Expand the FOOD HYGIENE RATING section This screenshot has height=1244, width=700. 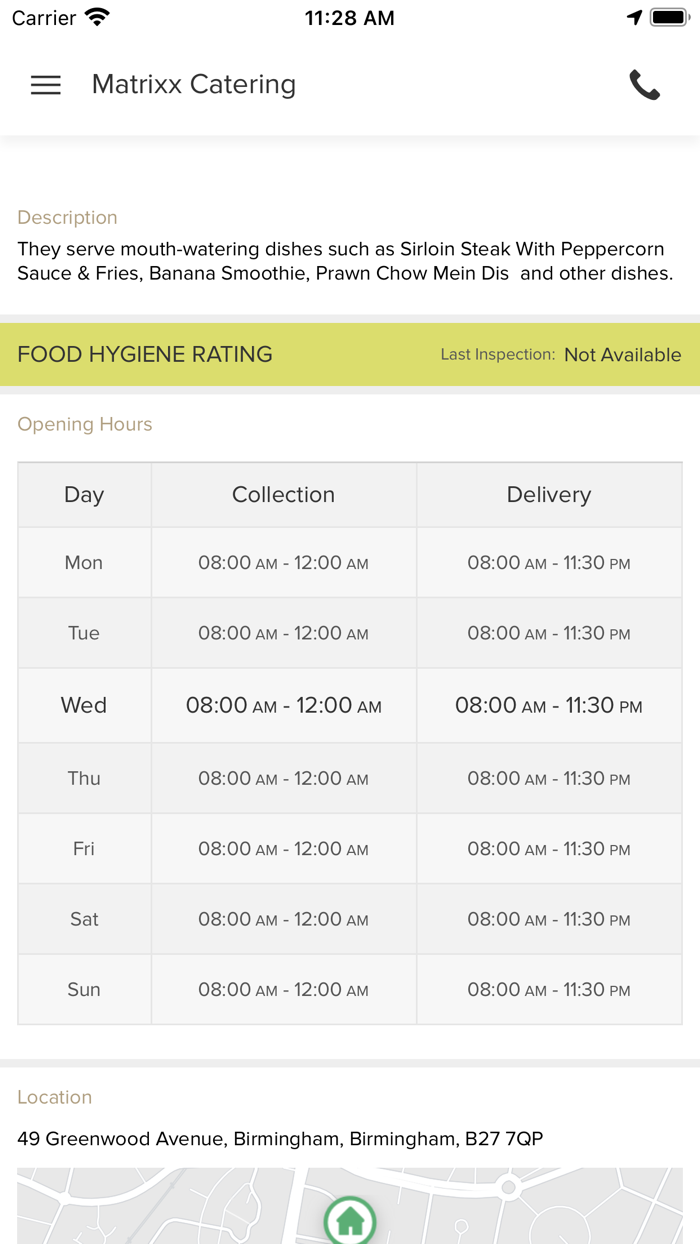tap(144, 354)
